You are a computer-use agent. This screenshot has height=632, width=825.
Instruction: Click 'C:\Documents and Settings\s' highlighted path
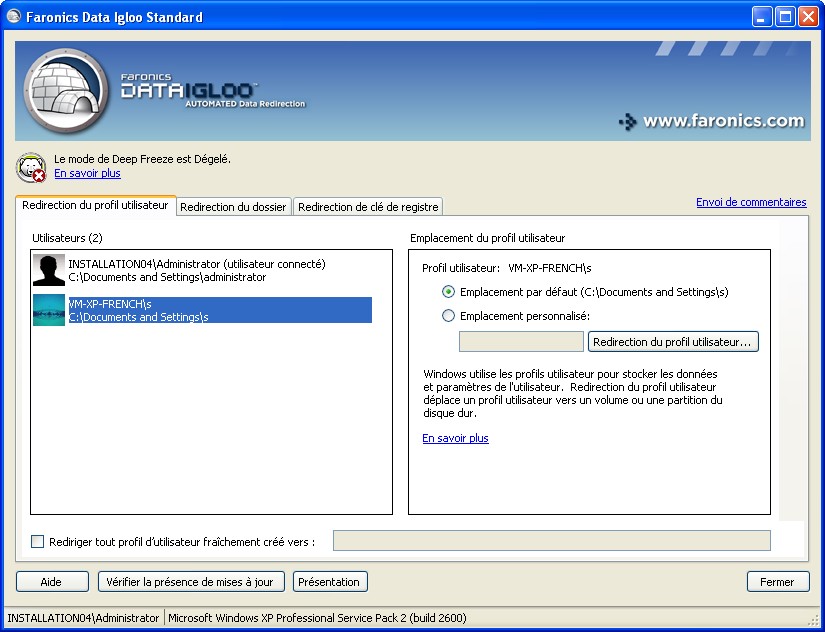[138, 317]
